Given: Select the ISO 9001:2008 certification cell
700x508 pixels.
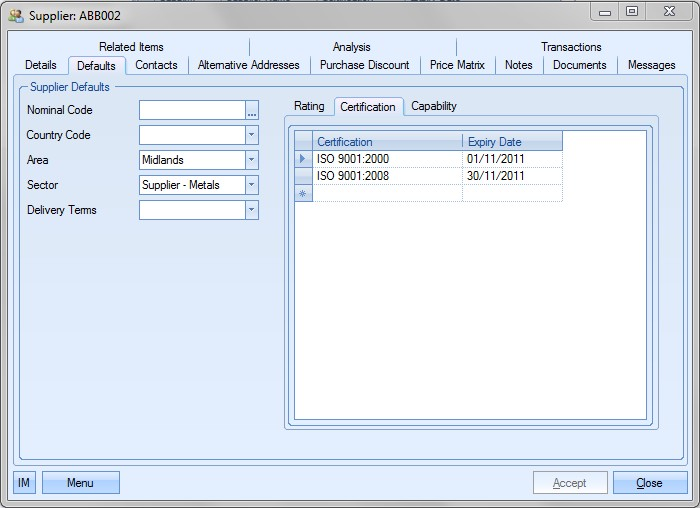Looking at the screenshot, I should click(x=388, y=176).
